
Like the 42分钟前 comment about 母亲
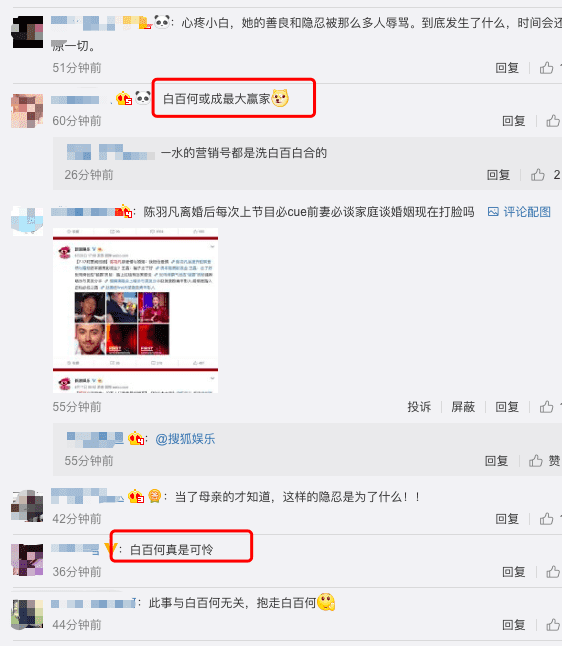click(547, 519)
